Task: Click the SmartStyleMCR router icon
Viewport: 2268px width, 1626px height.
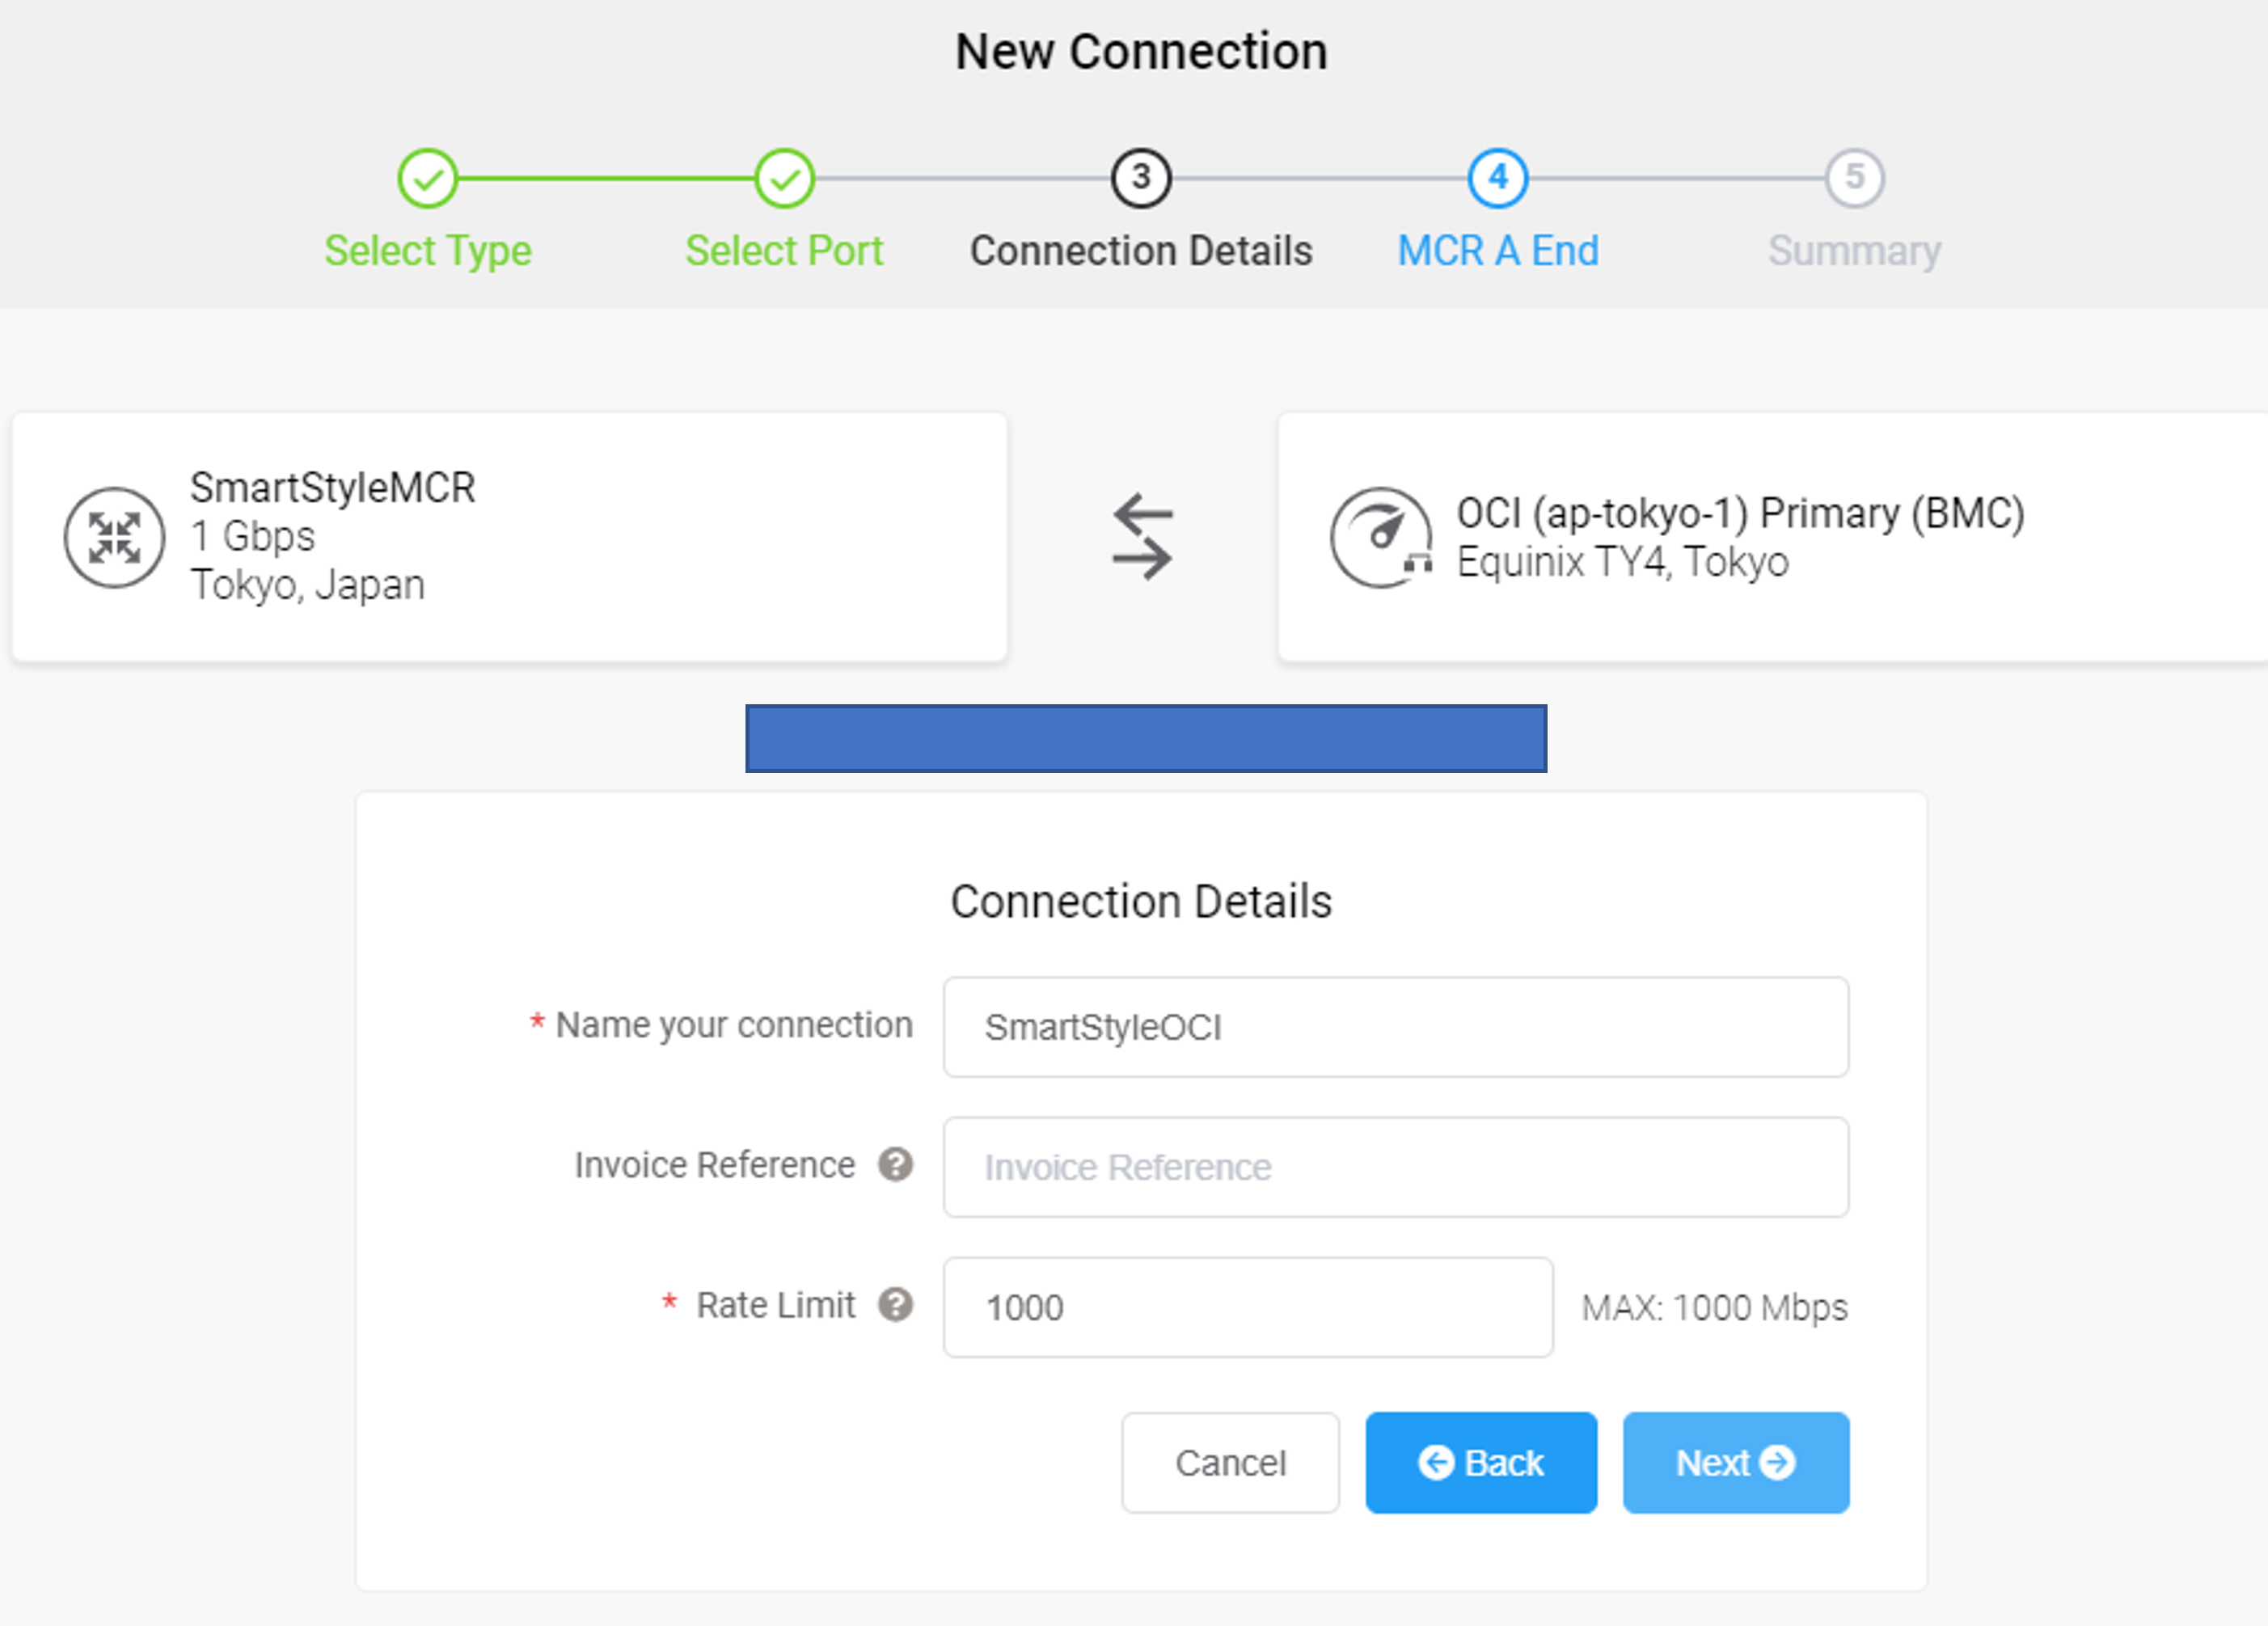Action: 115,538
